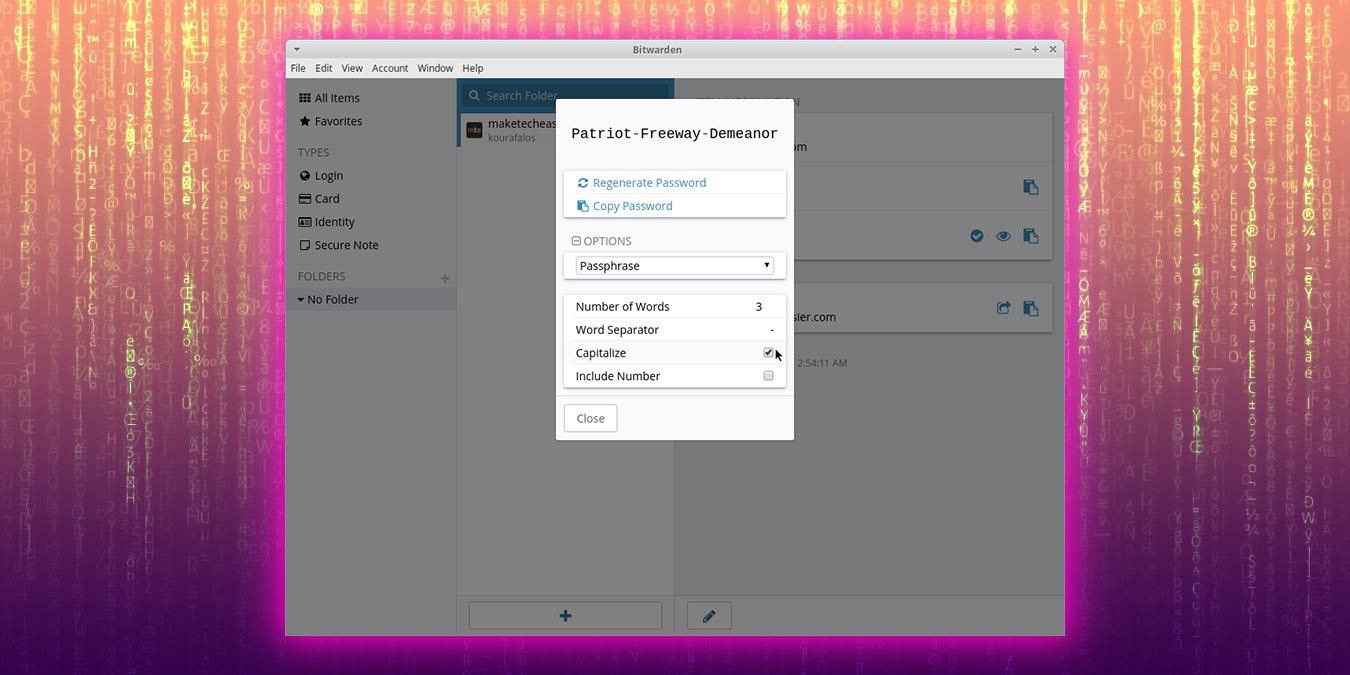Click the check password icon
Image resolution: width=1350 pixels, height=675 pixels.
click(977, 236)
